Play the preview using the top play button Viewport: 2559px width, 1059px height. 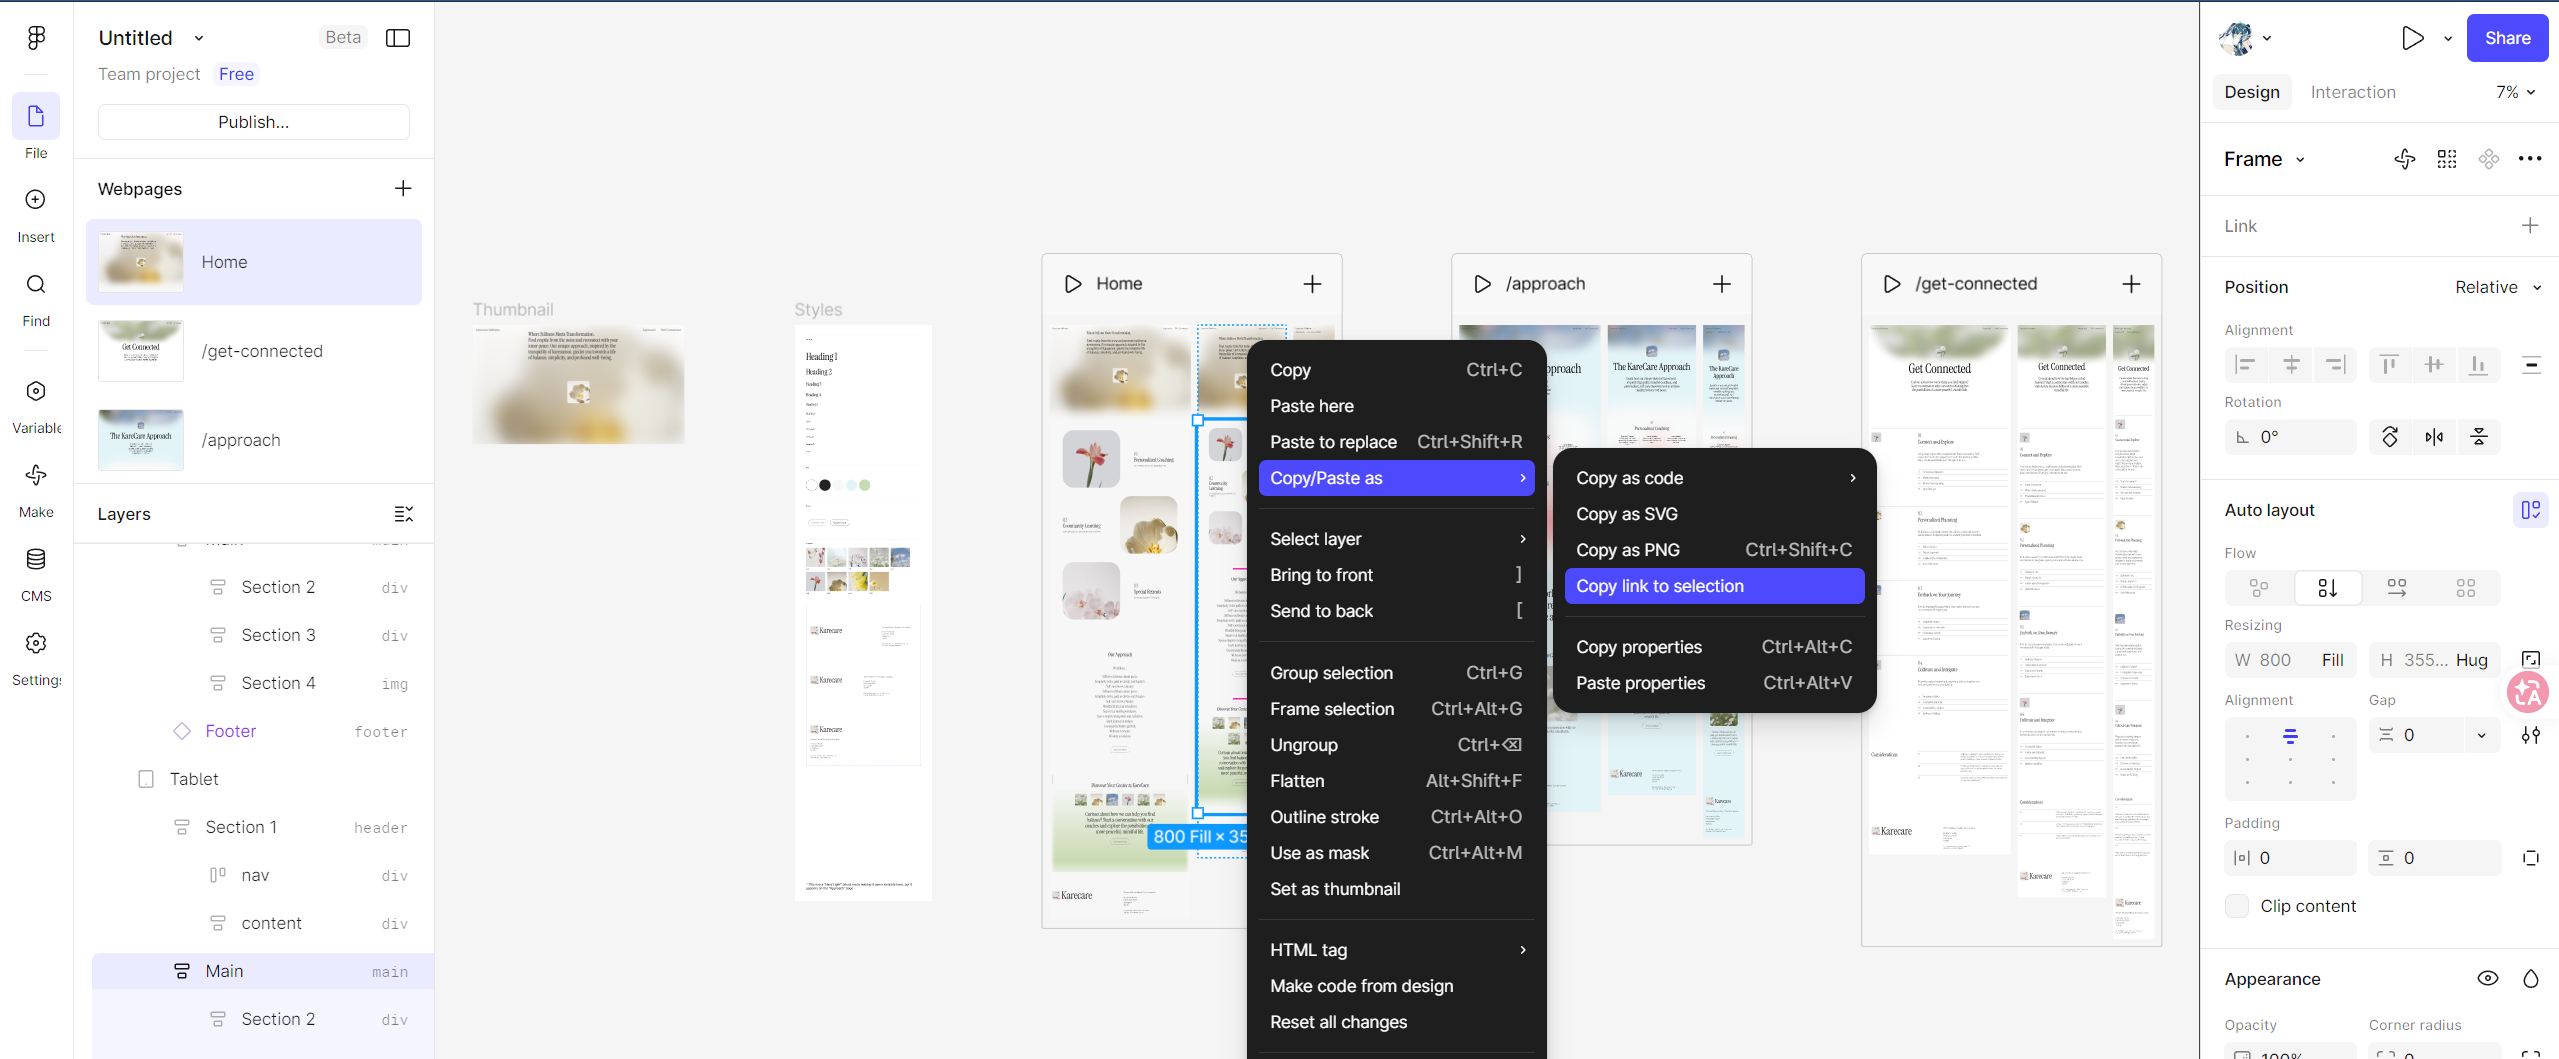click(2412, 38)
